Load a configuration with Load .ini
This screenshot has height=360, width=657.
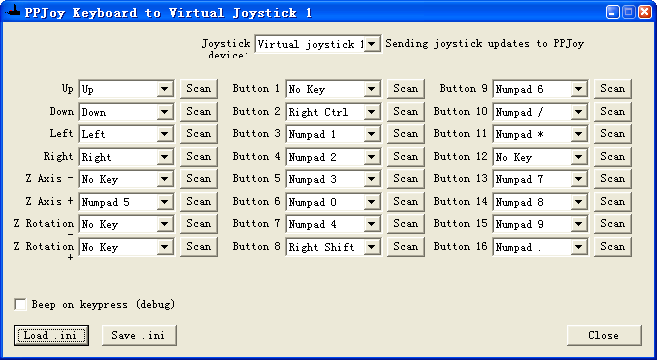(x=51, y=335)
